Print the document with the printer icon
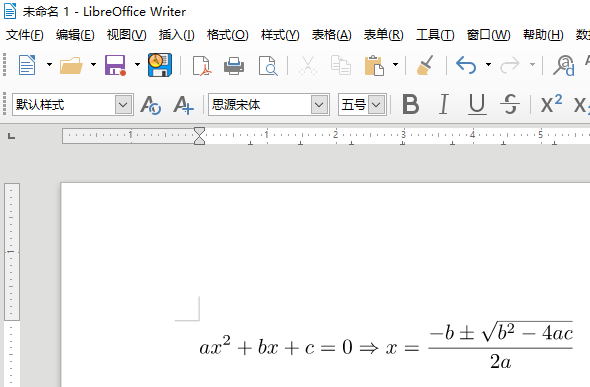 point(234,65)
